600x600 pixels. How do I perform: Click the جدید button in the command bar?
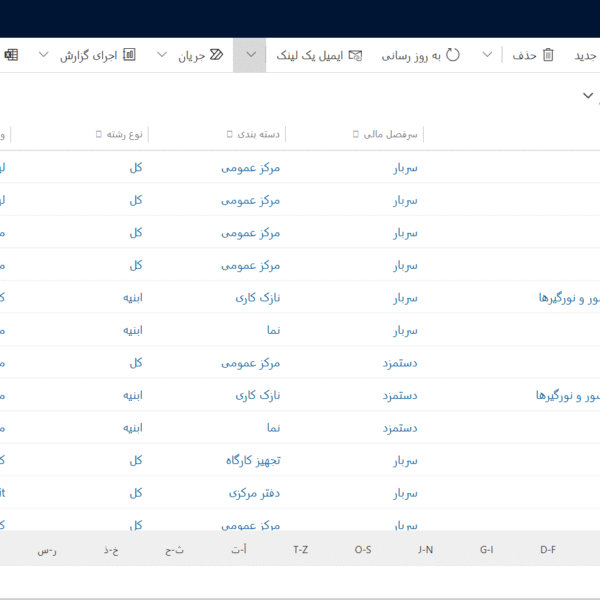coord(585,56)
